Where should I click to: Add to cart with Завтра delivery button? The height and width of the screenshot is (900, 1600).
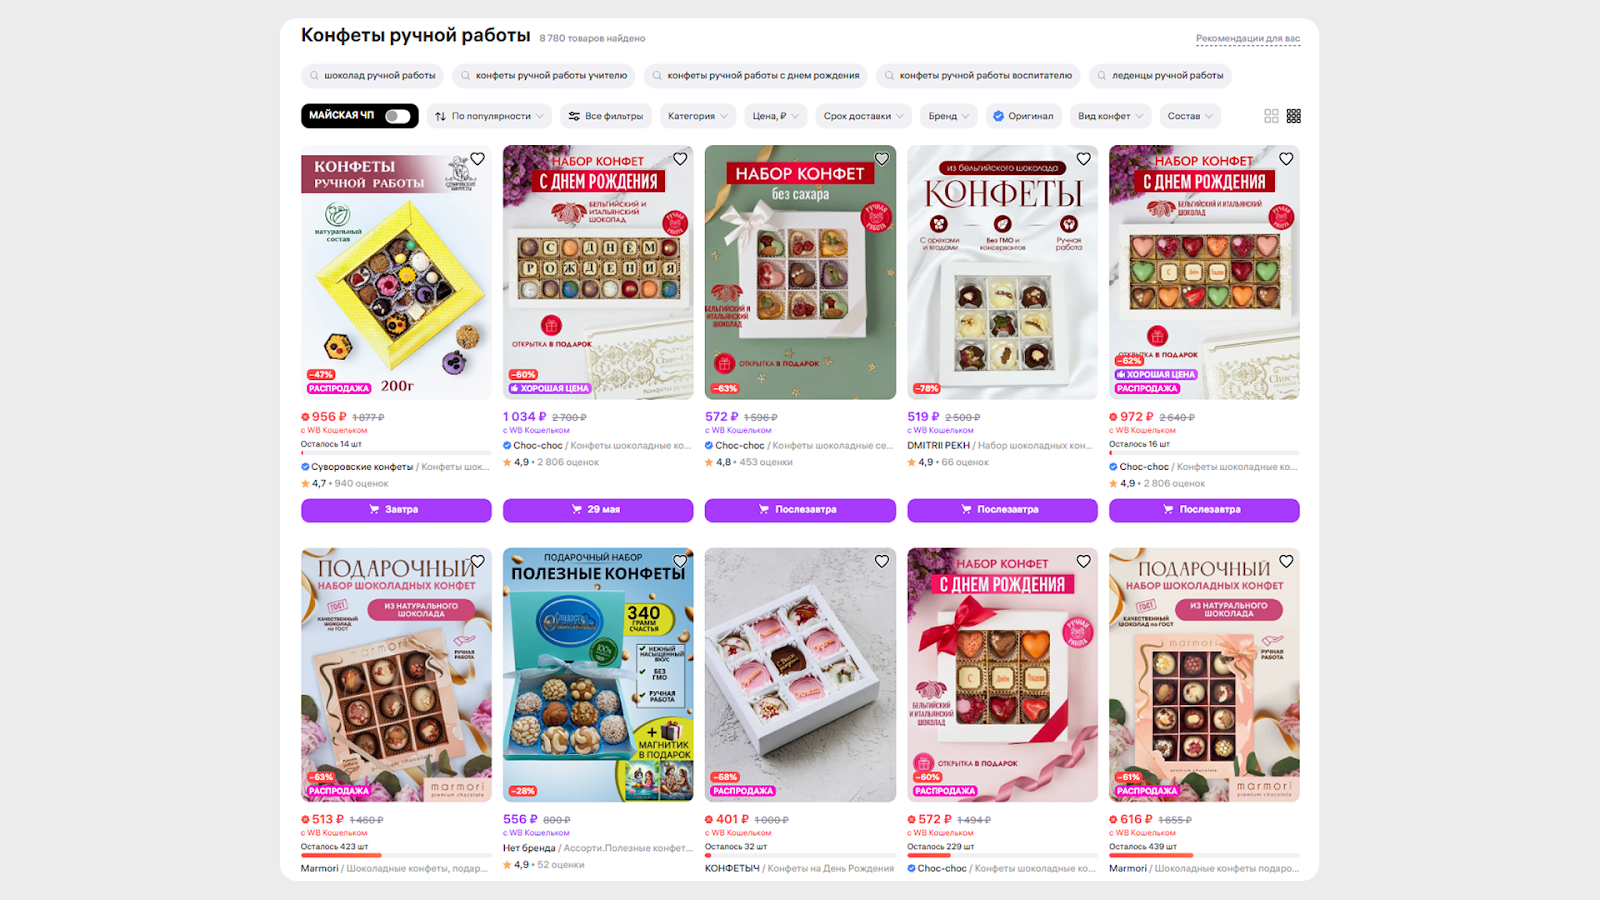point(396,510)
